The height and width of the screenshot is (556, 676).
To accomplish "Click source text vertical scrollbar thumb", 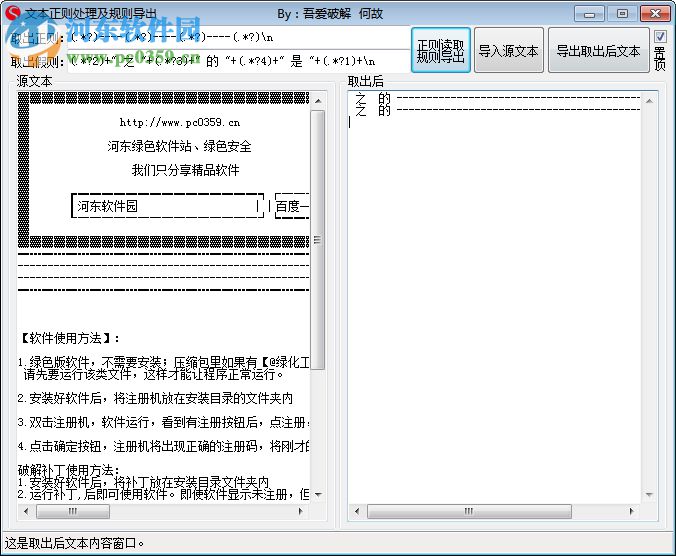I will [318, 240].
